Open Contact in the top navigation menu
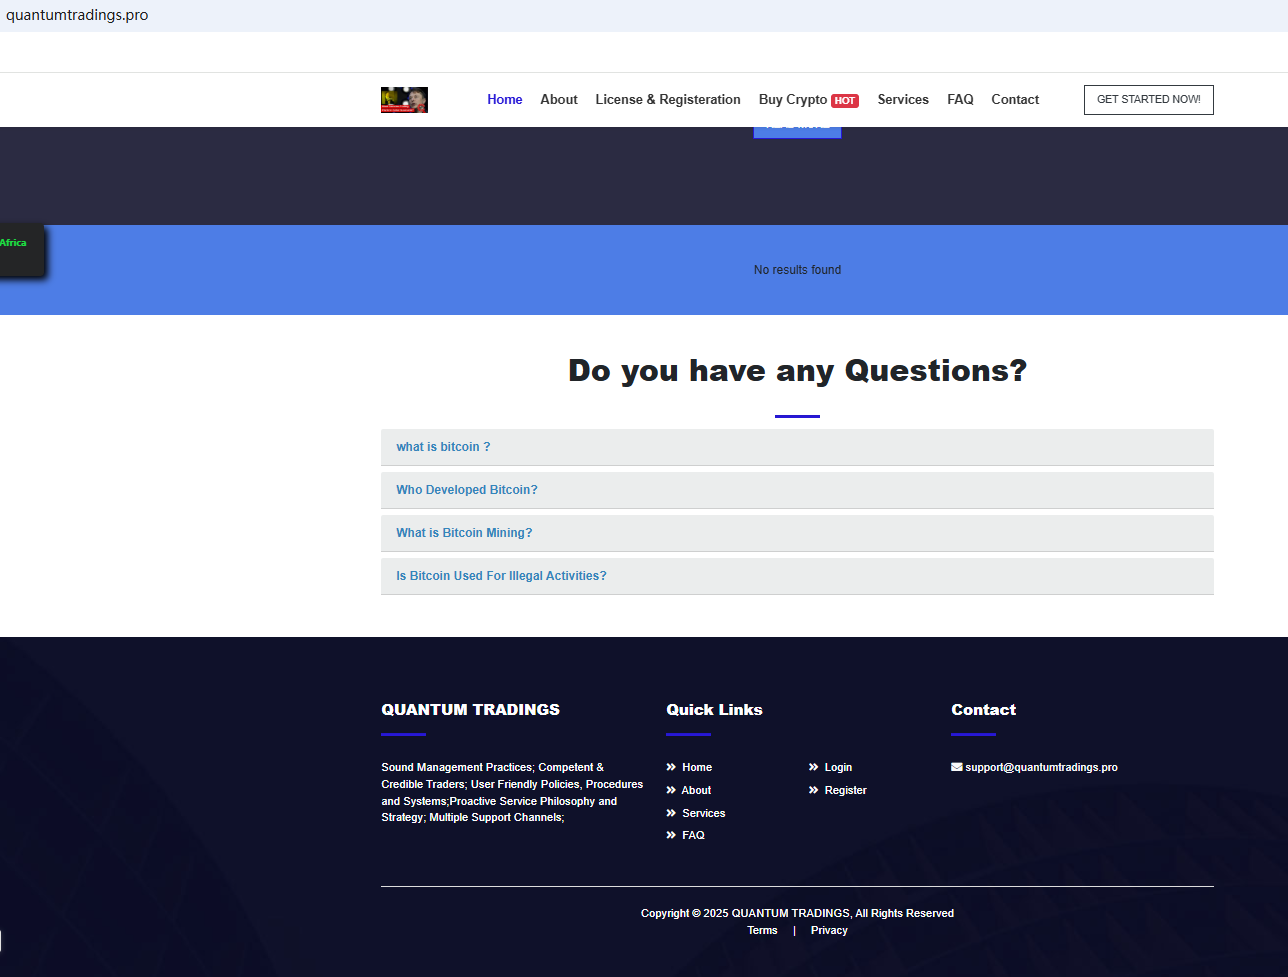Viewport: 1288px width, 977px height. [x=1015, y=100]
